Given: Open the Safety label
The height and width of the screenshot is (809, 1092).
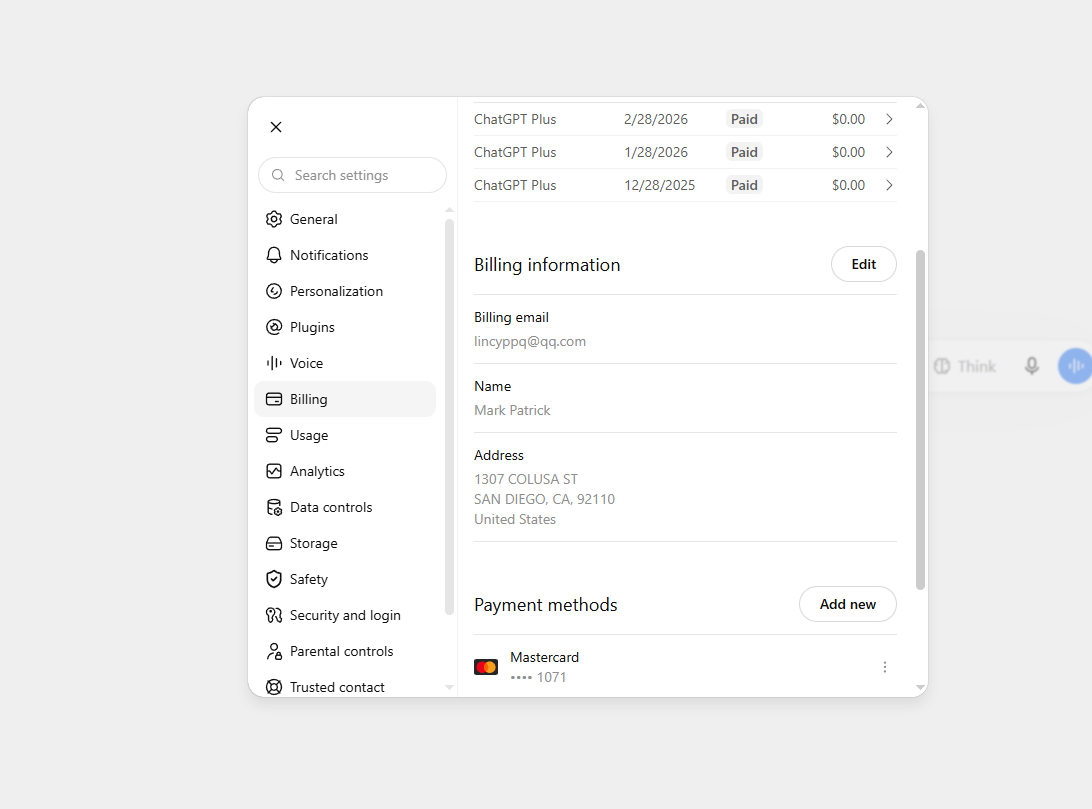Looking at the screenshot, I should (x=309, y=579).
